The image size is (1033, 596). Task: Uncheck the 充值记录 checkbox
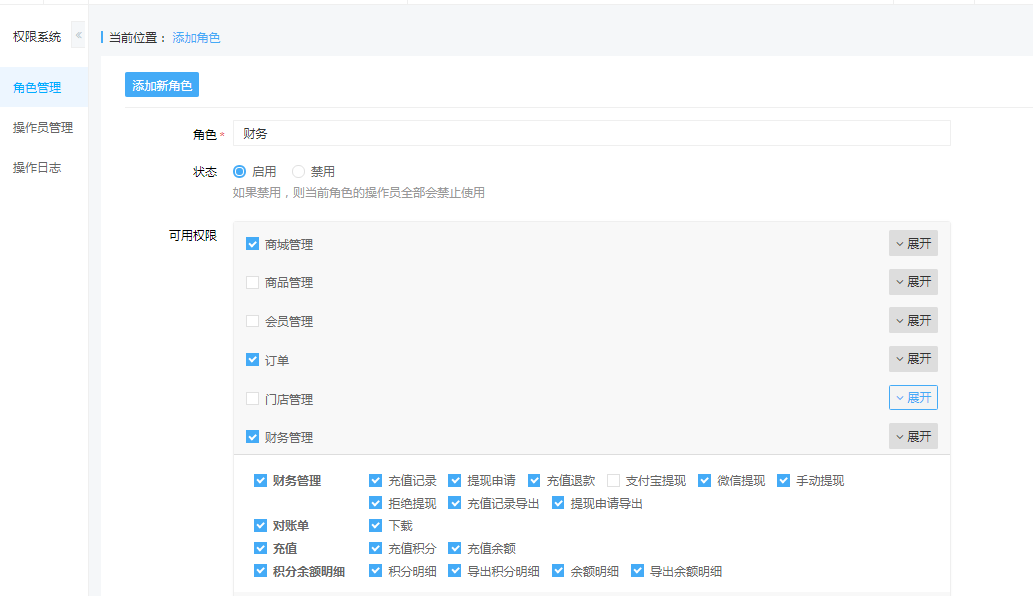pos(376,480)
